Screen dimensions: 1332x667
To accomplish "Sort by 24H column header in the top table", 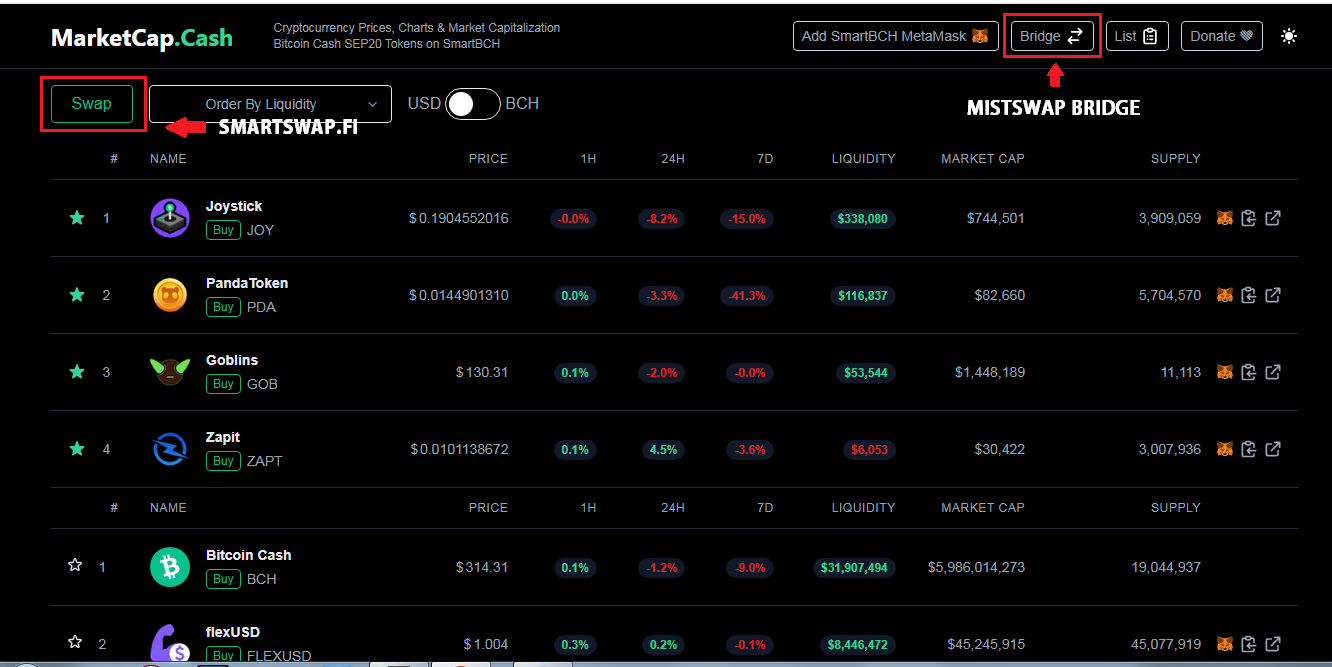I will point(673,158).
